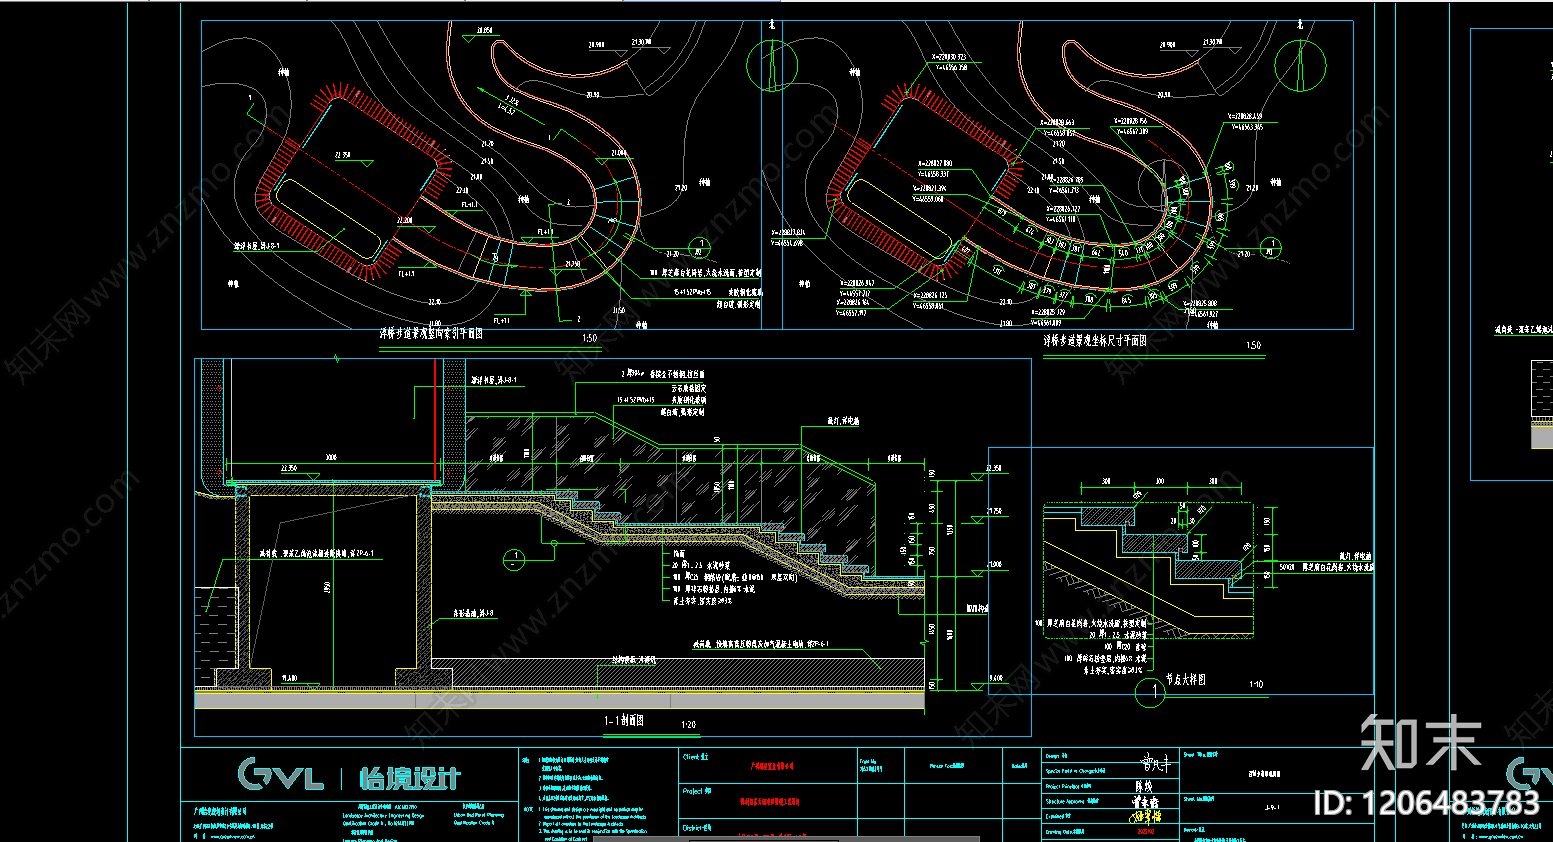The height and width of the screenshot is (842, 1553).
Task: Click the 1:50 scale of the left plan
Action: tap(590, 338)
